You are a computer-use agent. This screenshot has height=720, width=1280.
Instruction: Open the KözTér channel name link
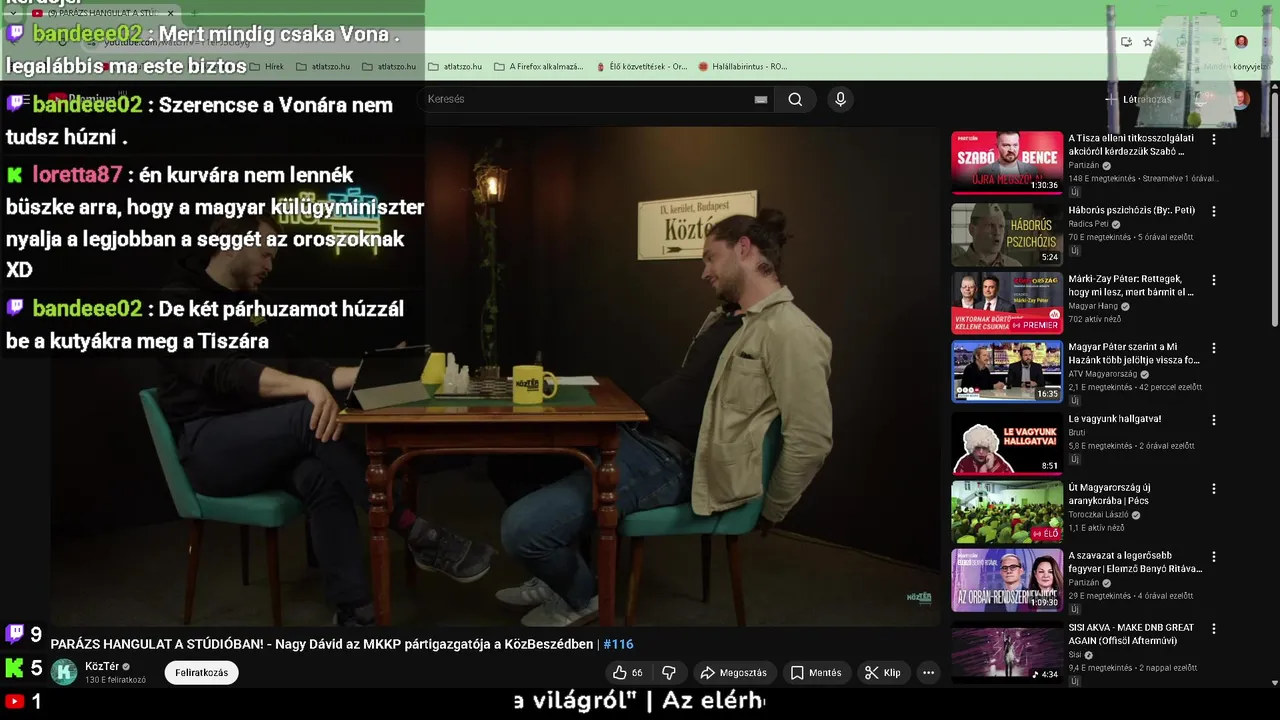pyautogui.click(x=102, y=667)
